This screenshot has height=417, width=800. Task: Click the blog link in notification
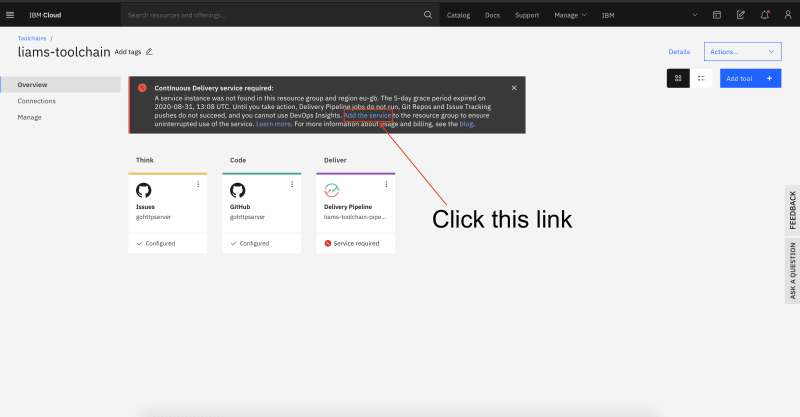[x=466, y=124]
